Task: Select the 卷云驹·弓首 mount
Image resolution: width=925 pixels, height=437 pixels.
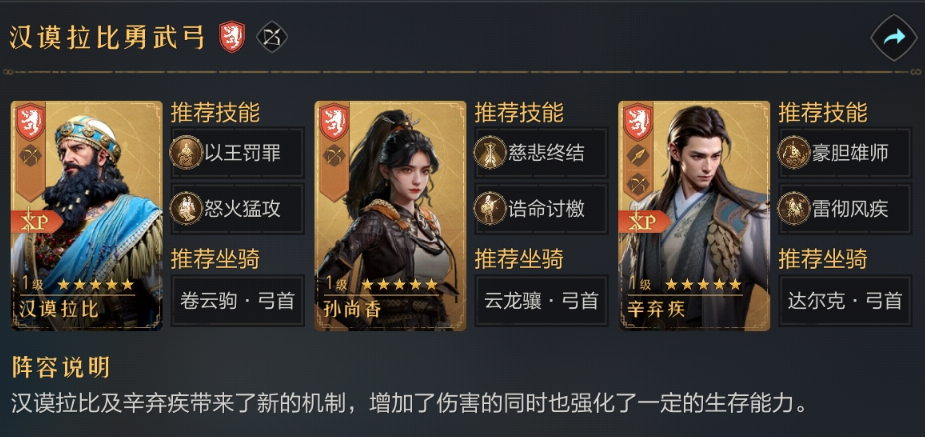Action: pos(238,301)
